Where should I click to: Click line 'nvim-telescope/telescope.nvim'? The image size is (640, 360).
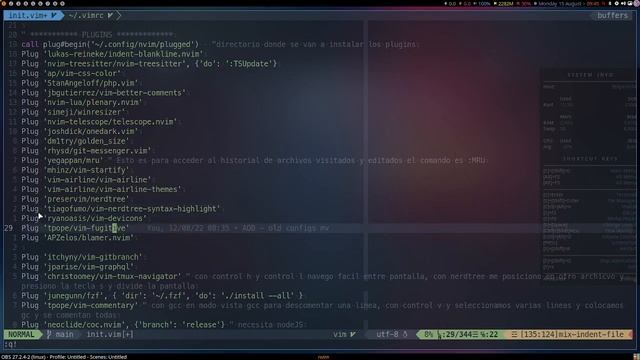click(x=99, y=122)
